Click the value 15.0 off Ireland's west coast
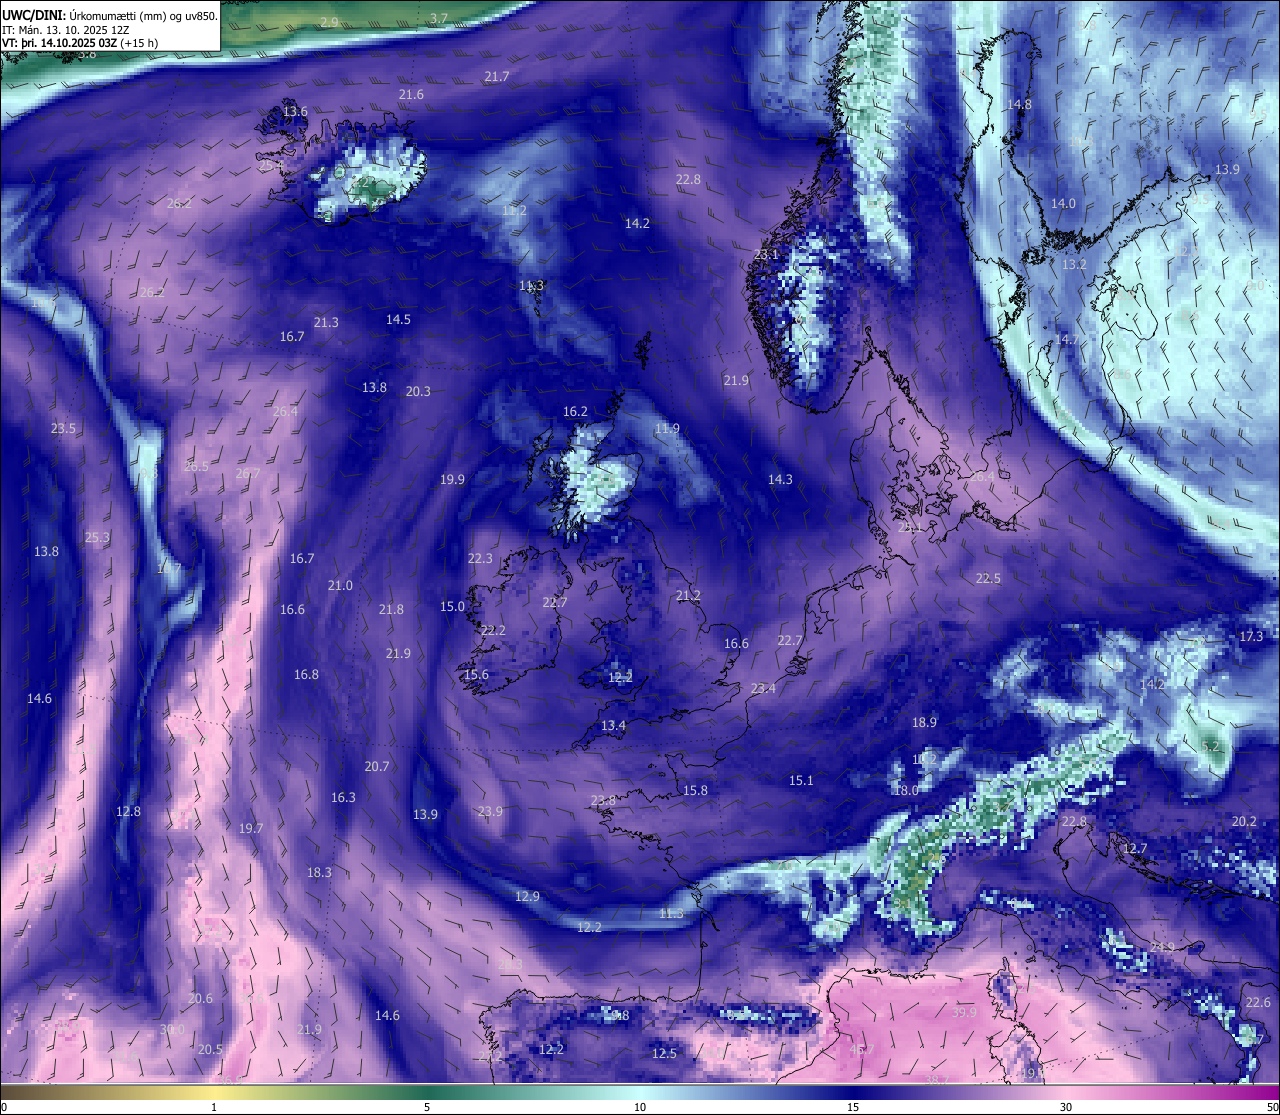The height and width of the screenshot is (1115, 1280). tap(452, 606)
